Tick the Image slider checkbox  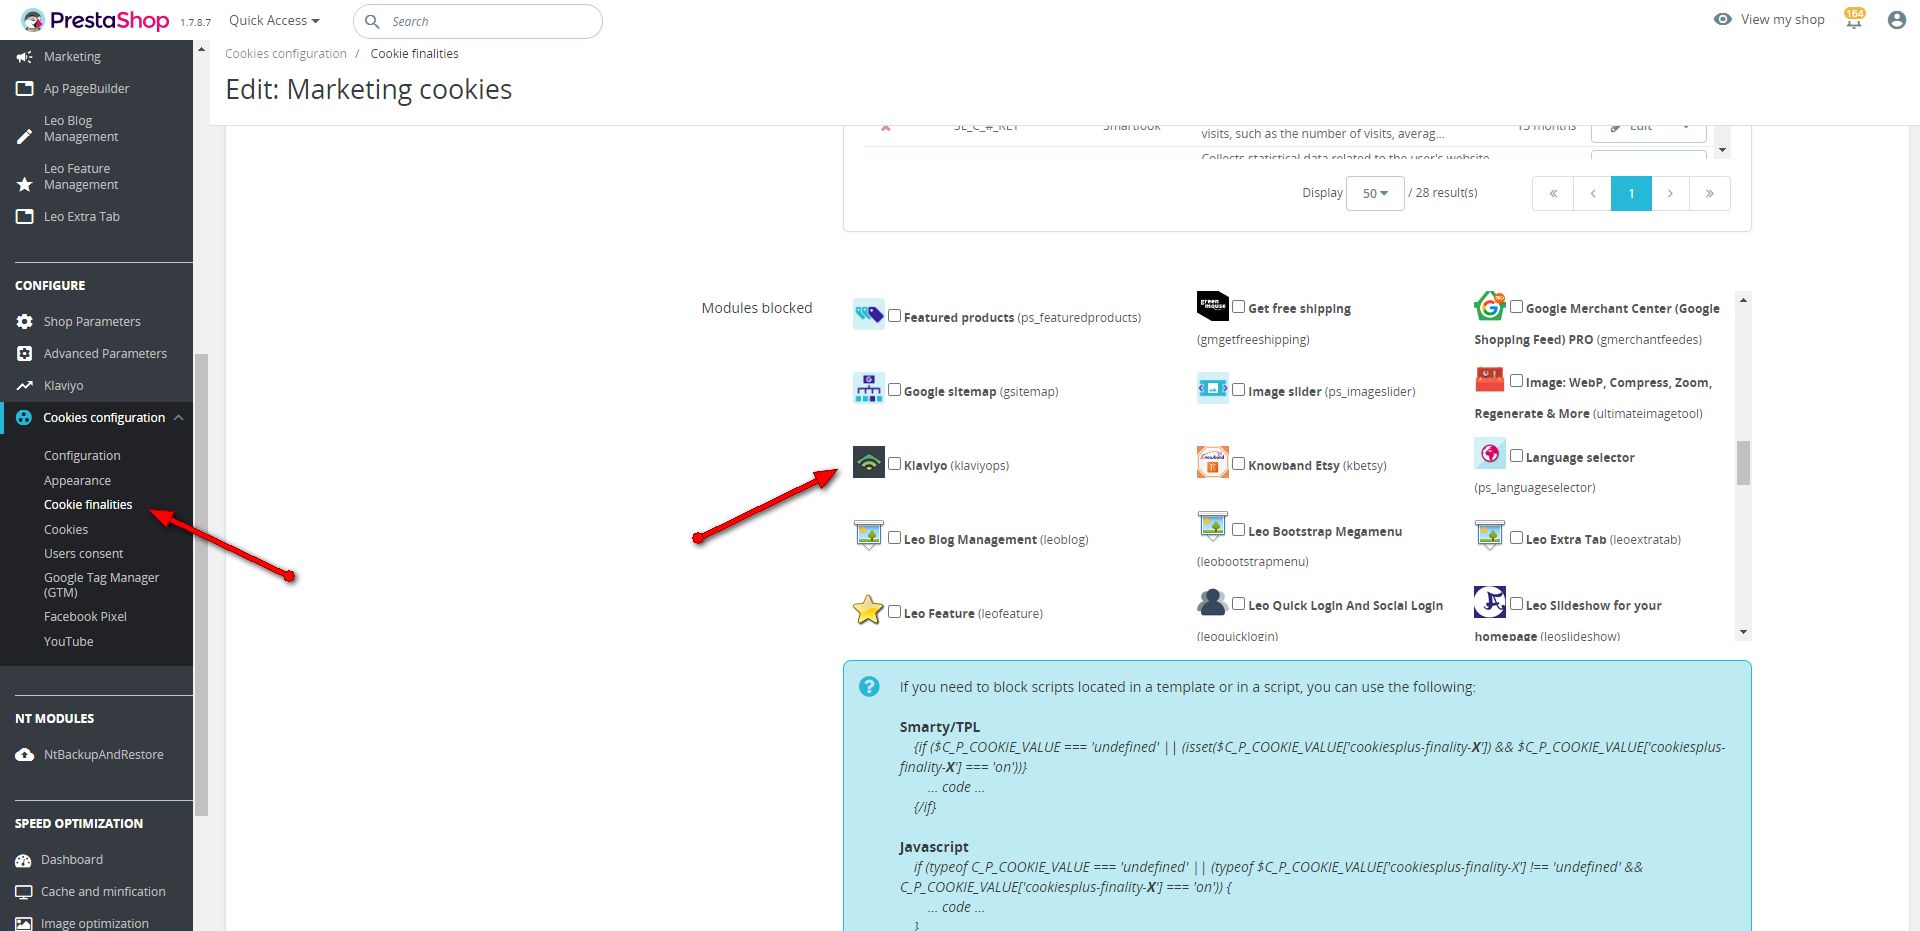(x=1239, y=390)
